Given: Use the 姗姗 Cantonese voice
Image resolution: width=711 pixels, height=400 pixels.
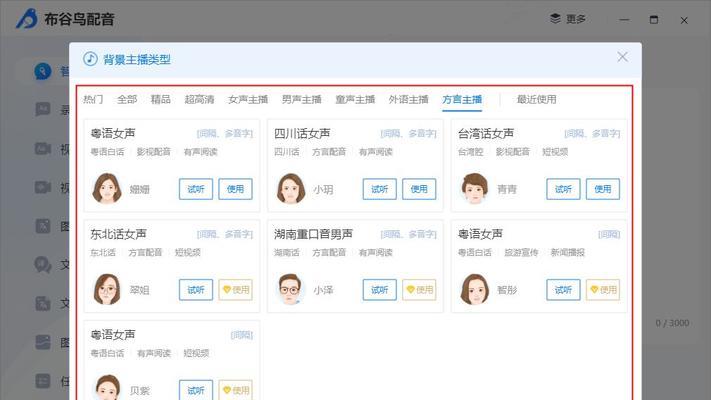Looking at the screenshot, I should click(x=235, y=189).
